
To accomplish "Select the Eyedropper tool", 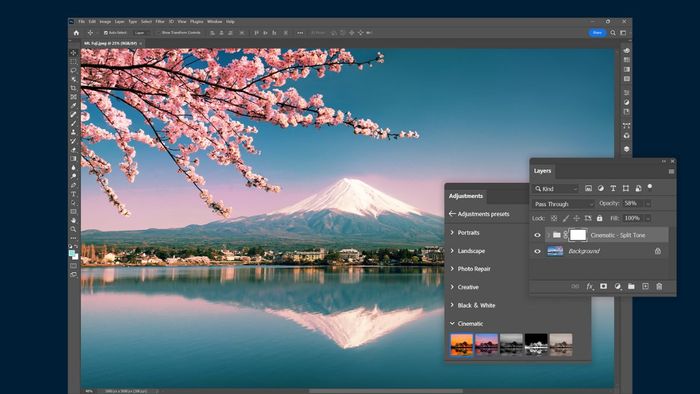I will tap(74, 105).
